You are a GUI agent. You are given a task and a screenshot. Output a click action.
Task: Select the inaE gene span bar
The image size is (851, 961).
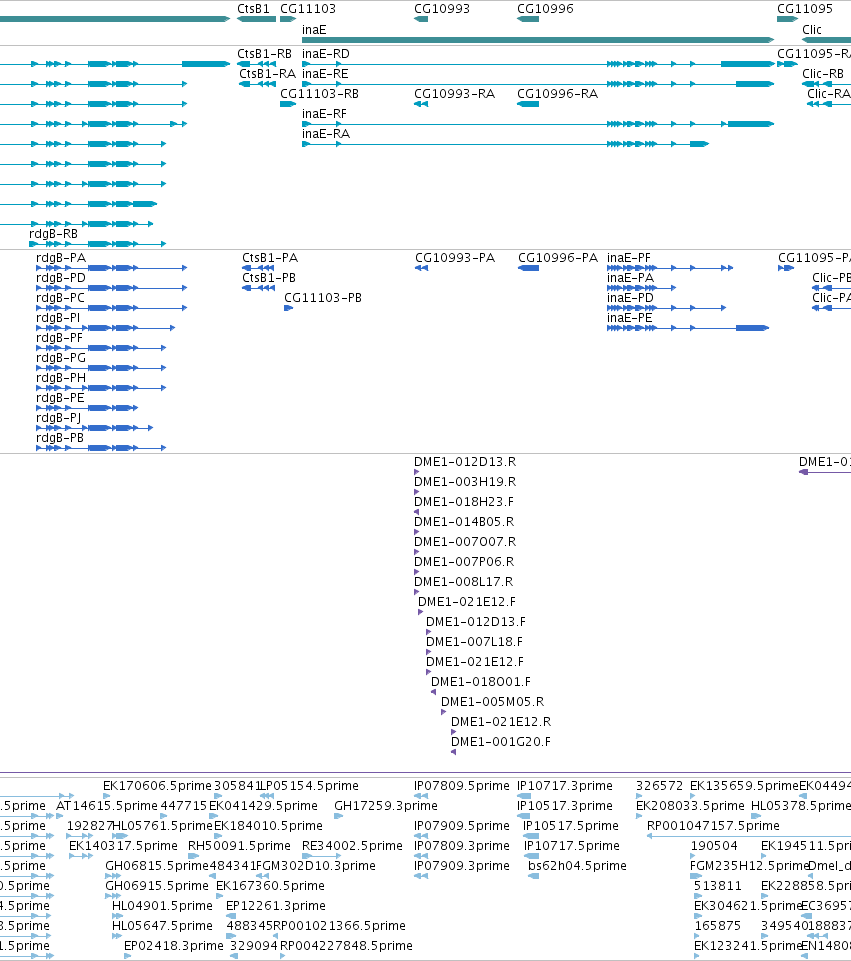click(538, 40)
